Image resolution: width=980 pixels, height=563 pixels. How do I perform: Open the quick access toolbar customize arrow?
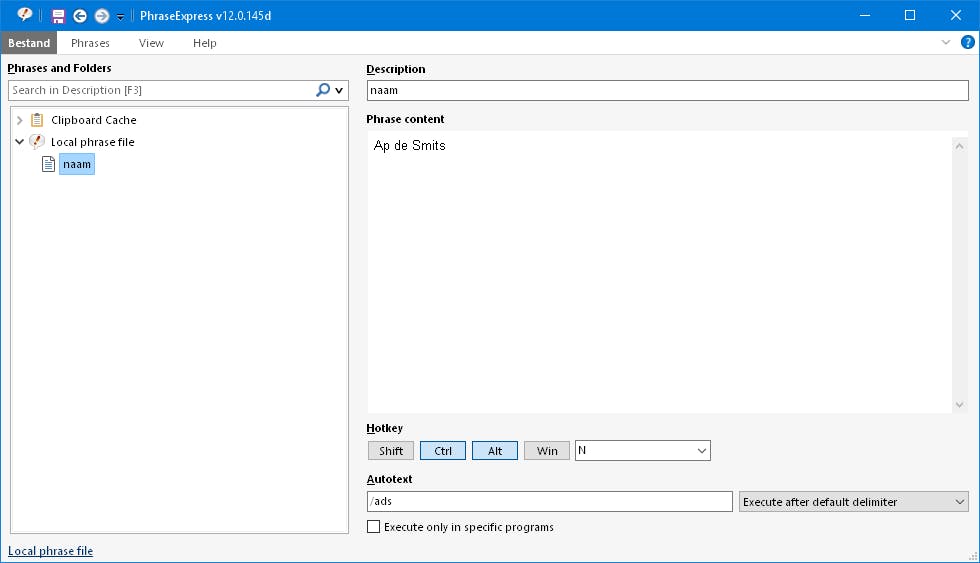(x=120, y=17)
